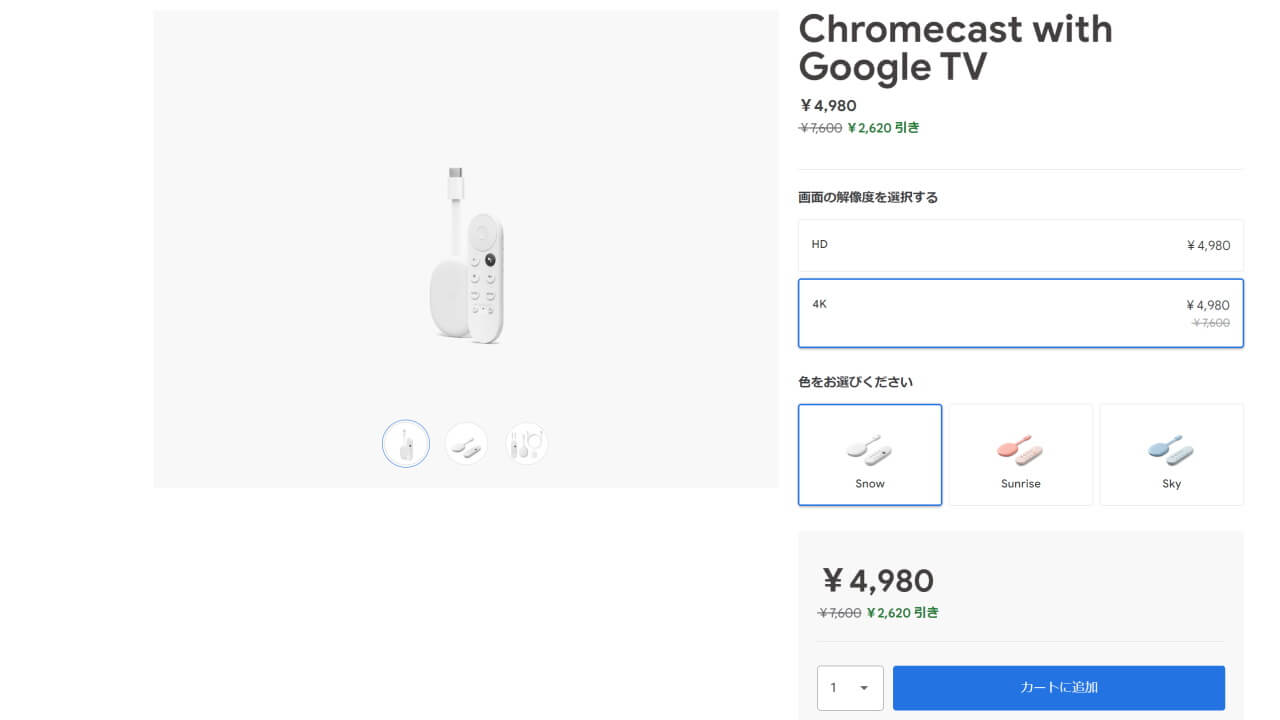1280x720 pixels.
Task: Select the Snow color thumbnail
Action: (x=869, y=448)
